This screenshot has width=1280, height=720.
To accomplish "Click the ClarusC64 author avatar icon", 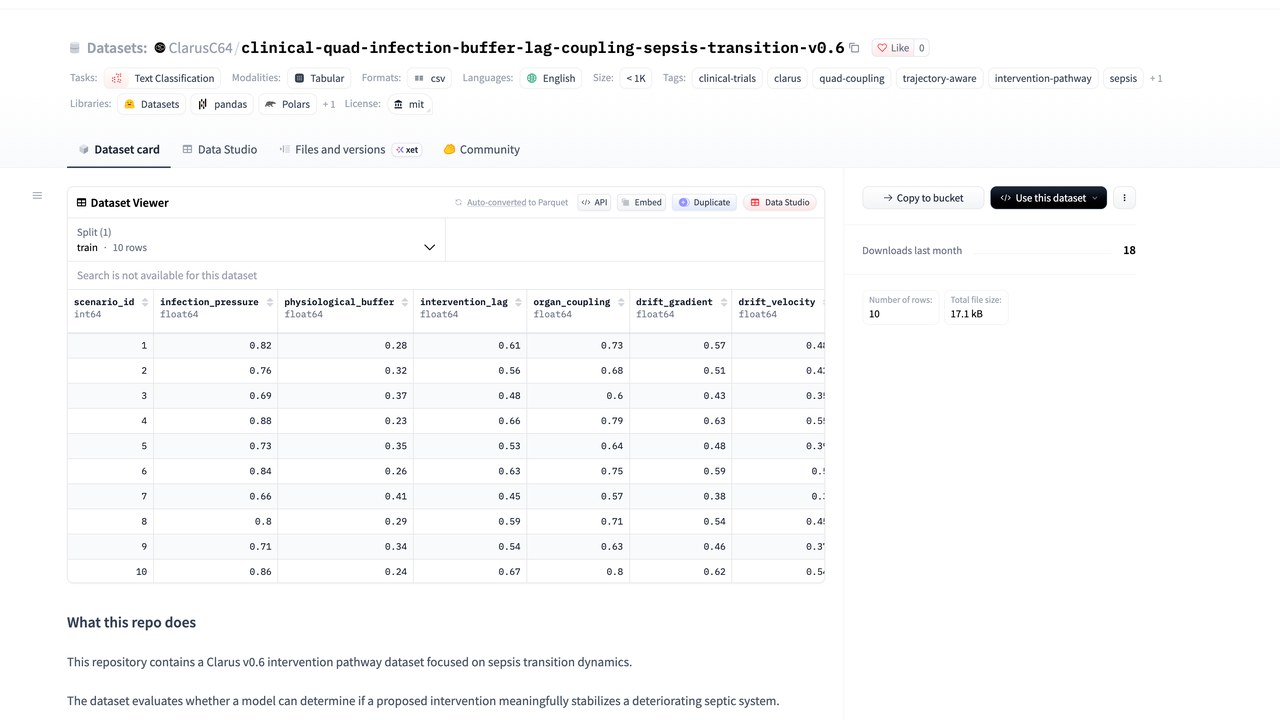I will (160, 48).
